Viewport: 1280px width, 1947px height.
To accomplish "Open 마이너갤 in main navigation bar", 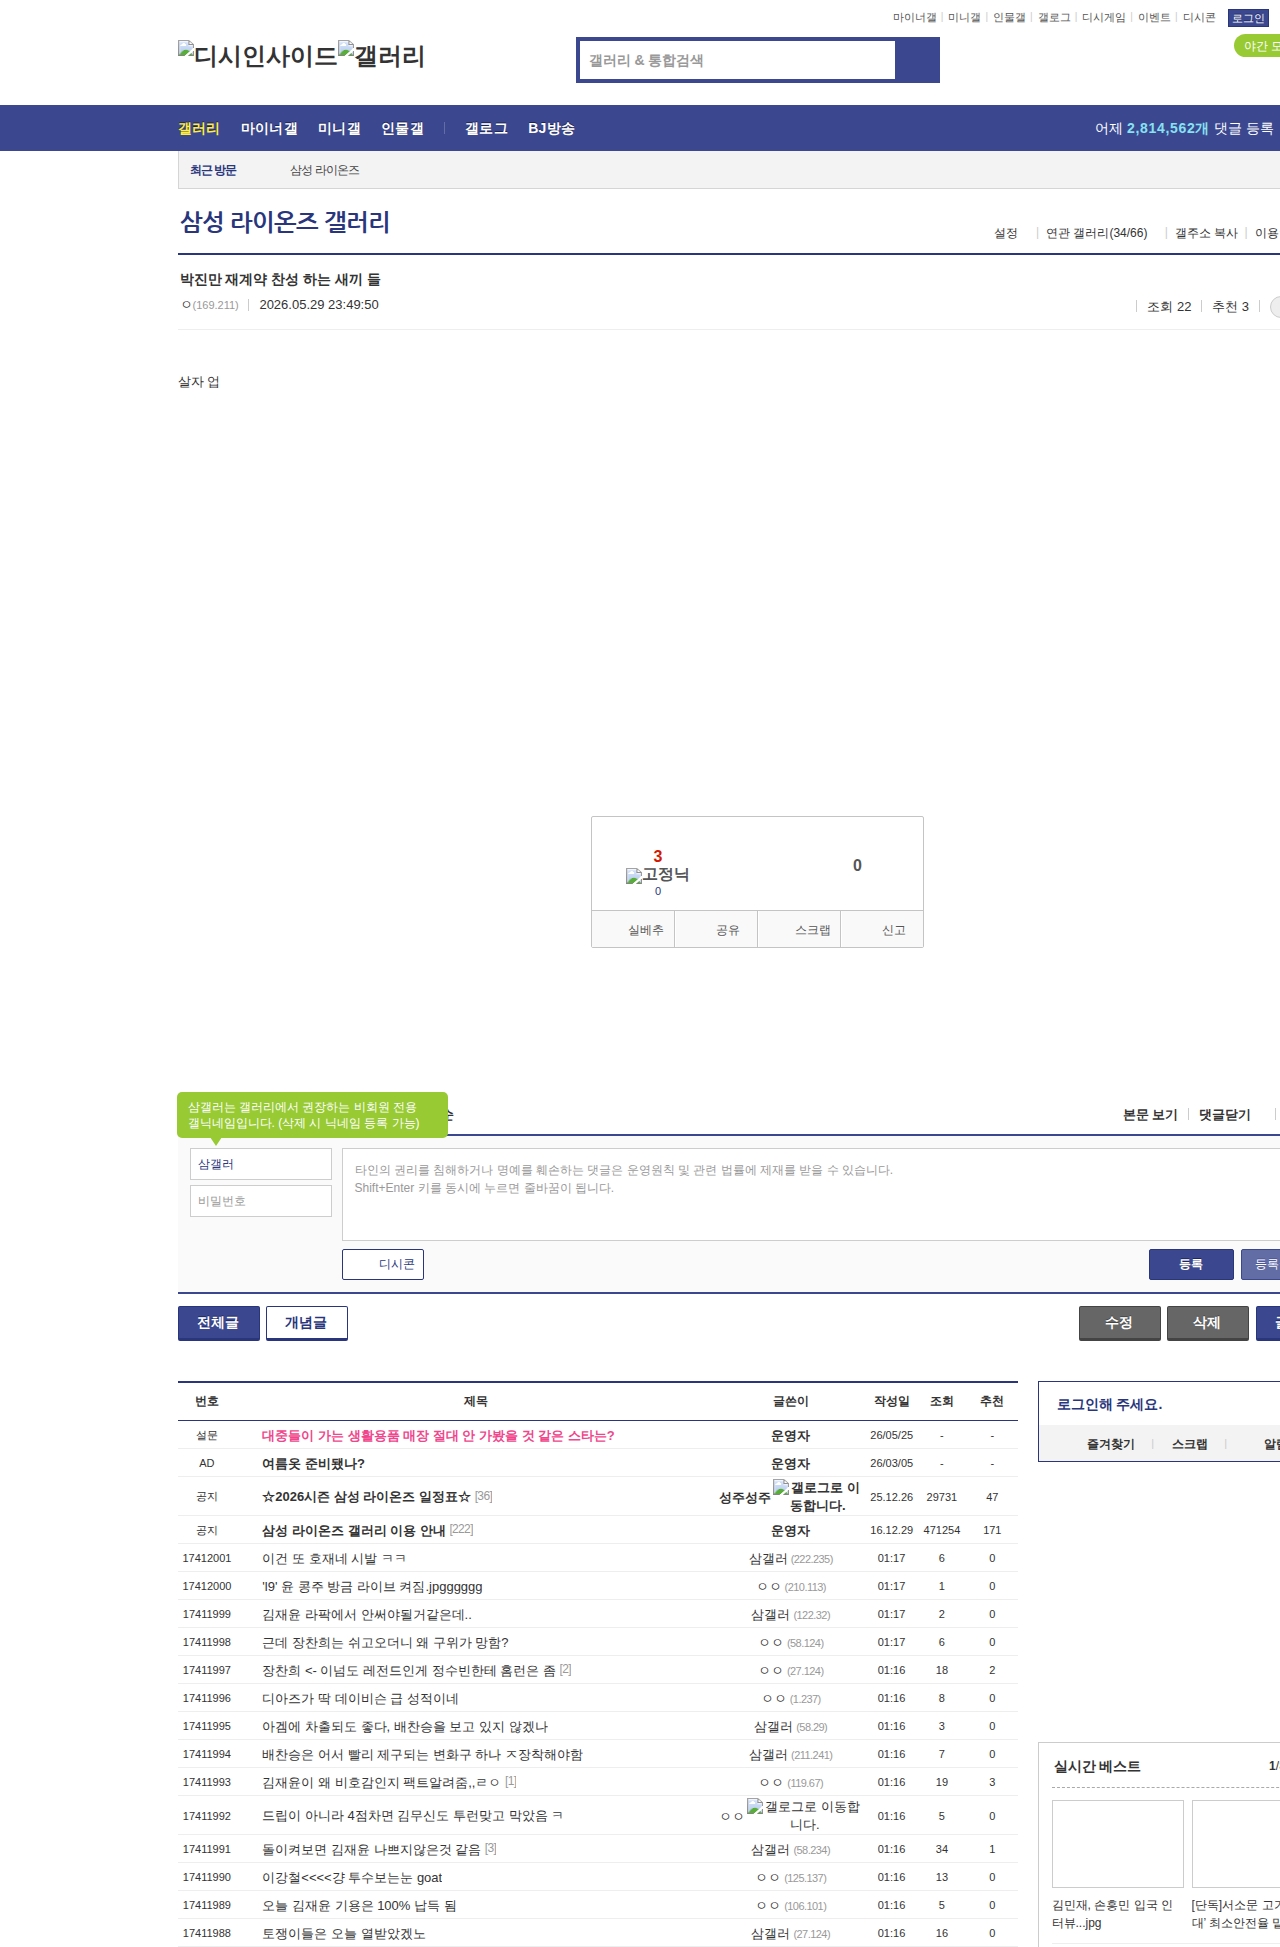I will 269,128.
